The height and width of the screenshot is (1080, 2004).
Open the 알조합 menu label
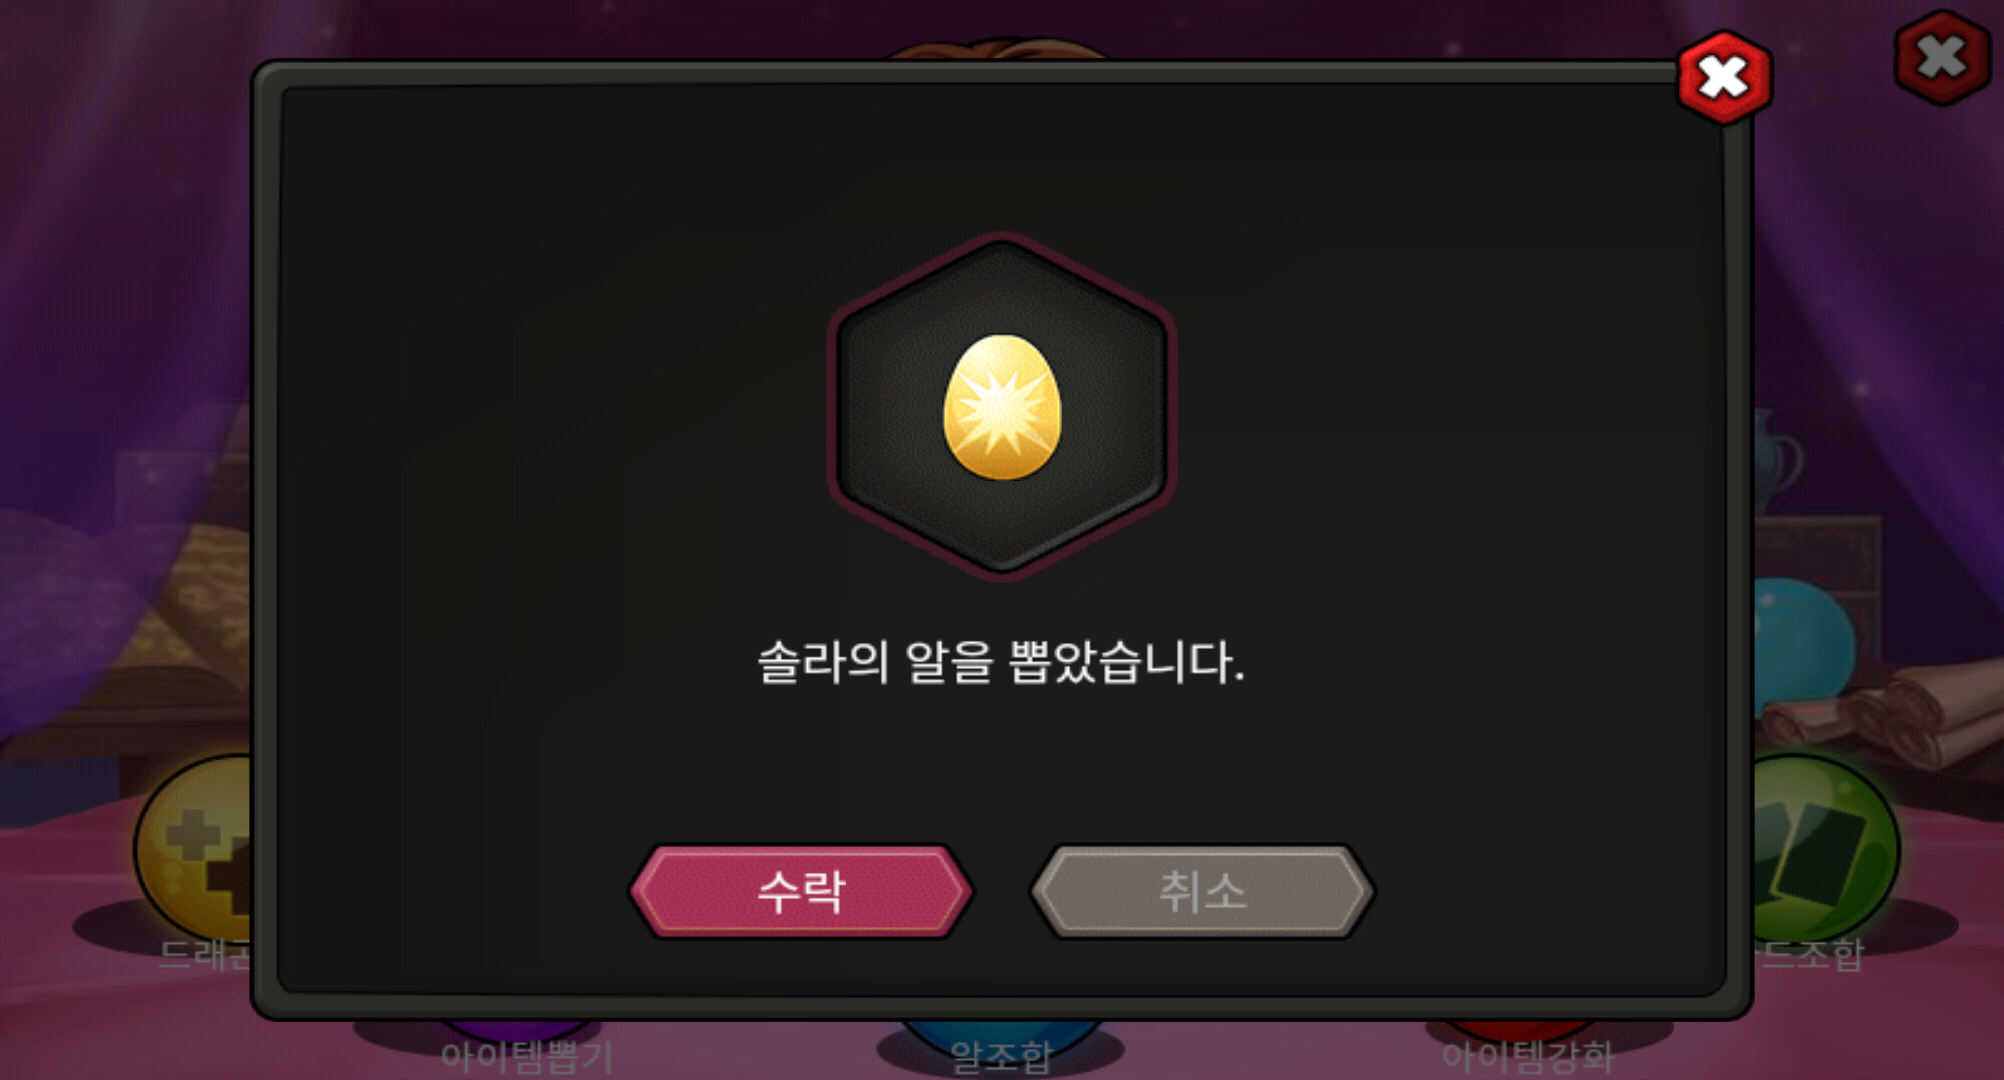click(x=1000, y=1056)
